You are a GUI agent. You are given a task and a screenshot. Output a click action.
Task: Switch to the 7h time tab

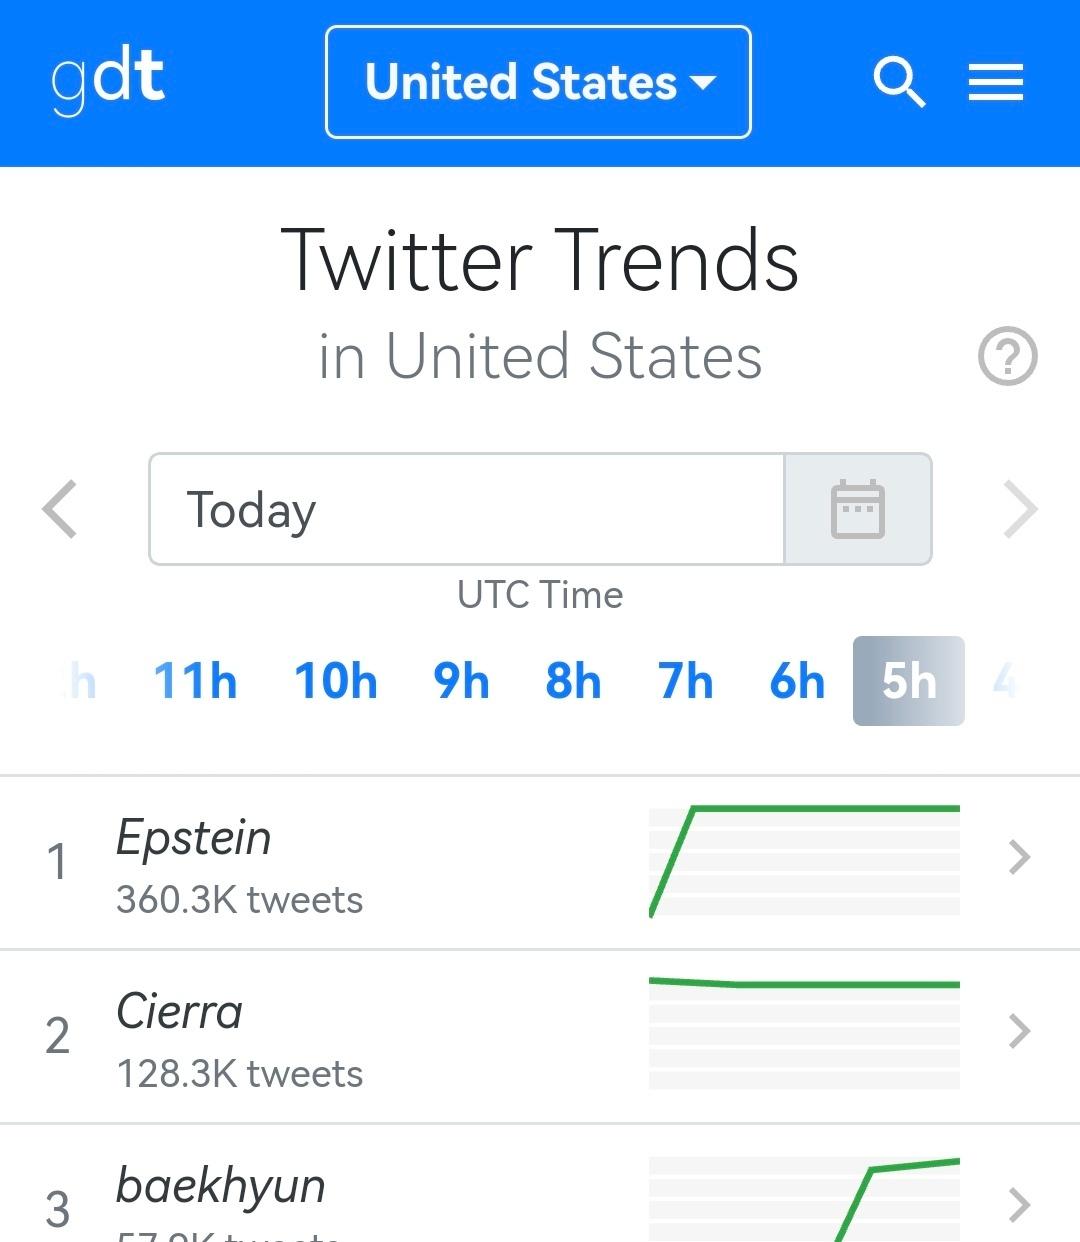point(685,682)
